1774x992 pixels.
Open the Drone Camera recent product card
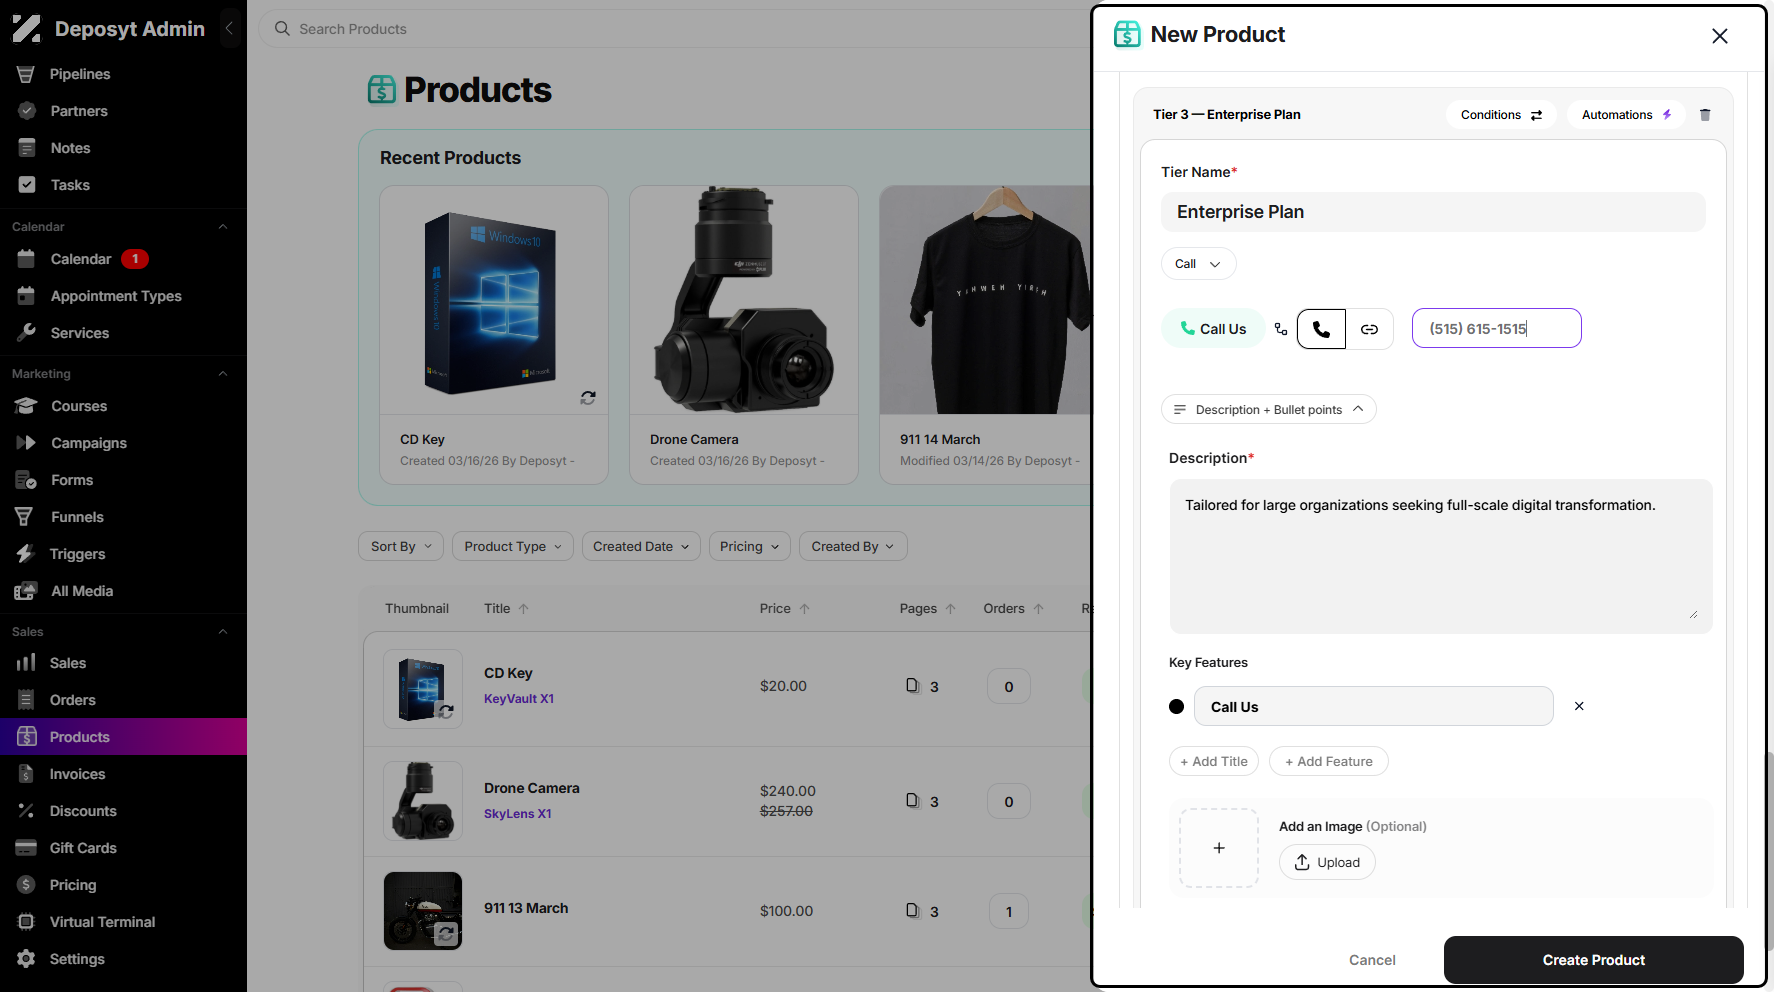coord(744,335)
